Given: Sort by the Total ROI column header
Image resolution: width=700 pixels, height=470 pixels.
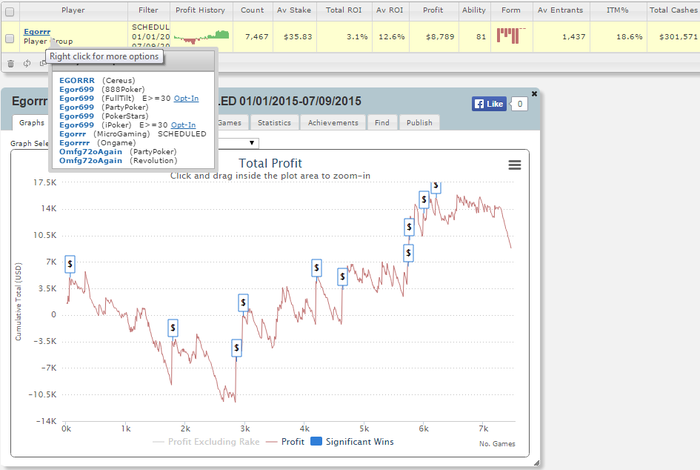Looking at the screenshot, I should click(x=344, y=10).
